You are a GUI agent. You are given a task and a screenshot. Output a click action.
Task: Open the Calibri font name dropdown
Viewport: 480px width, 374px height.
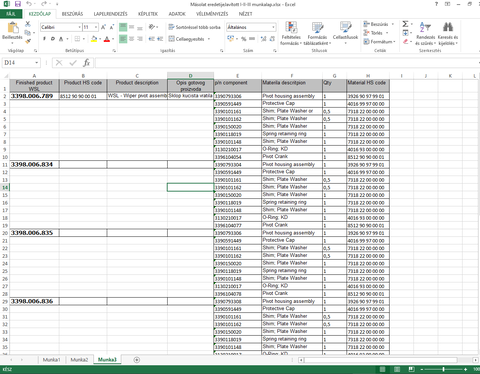pos(80,27)
